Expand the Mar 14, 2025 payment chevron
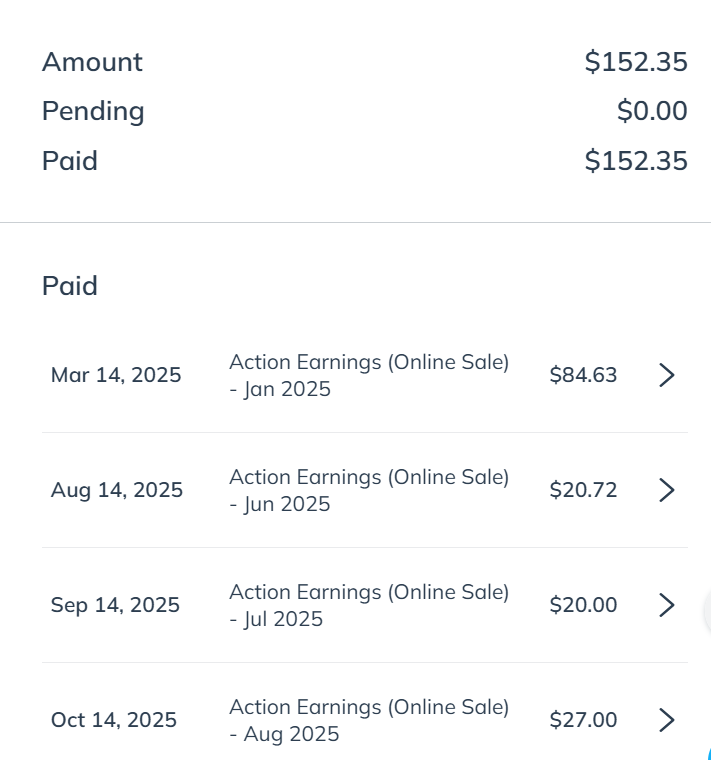711x760 pixels. click(x=667, y=375)
